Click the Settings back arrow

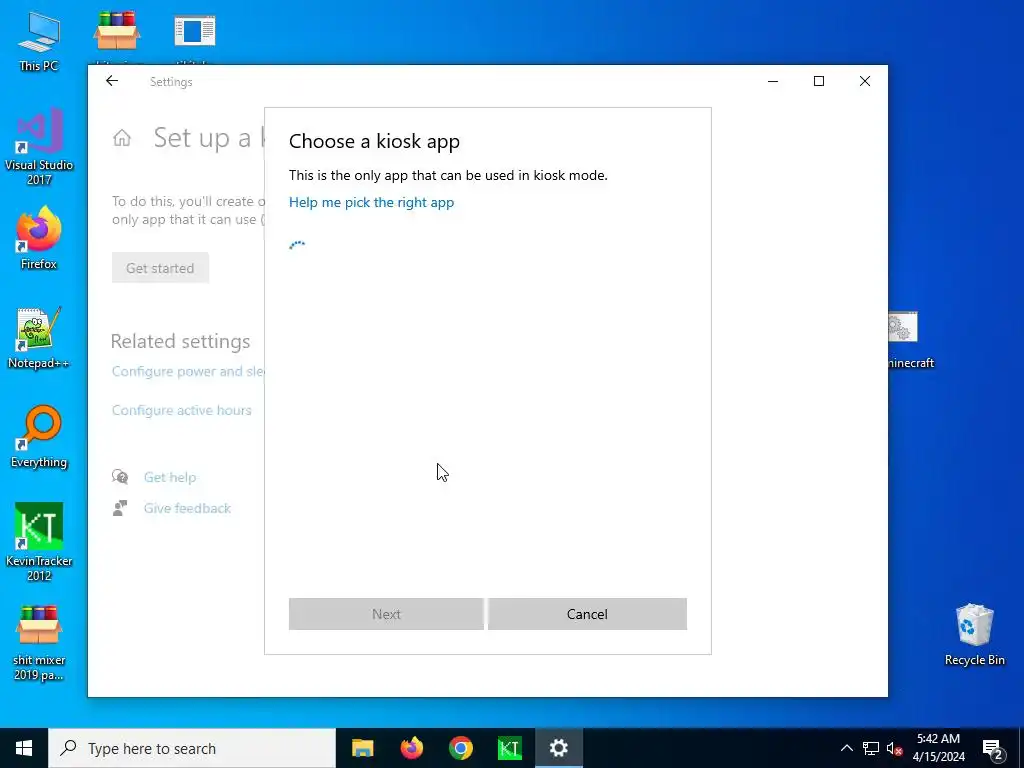tap(112, 81)
